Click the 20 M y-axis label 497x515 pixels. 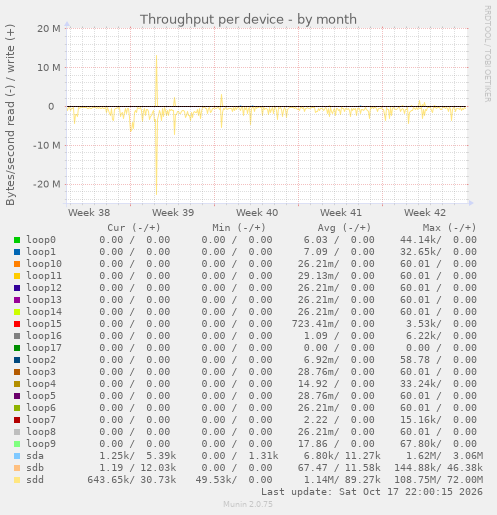point(49,29)
